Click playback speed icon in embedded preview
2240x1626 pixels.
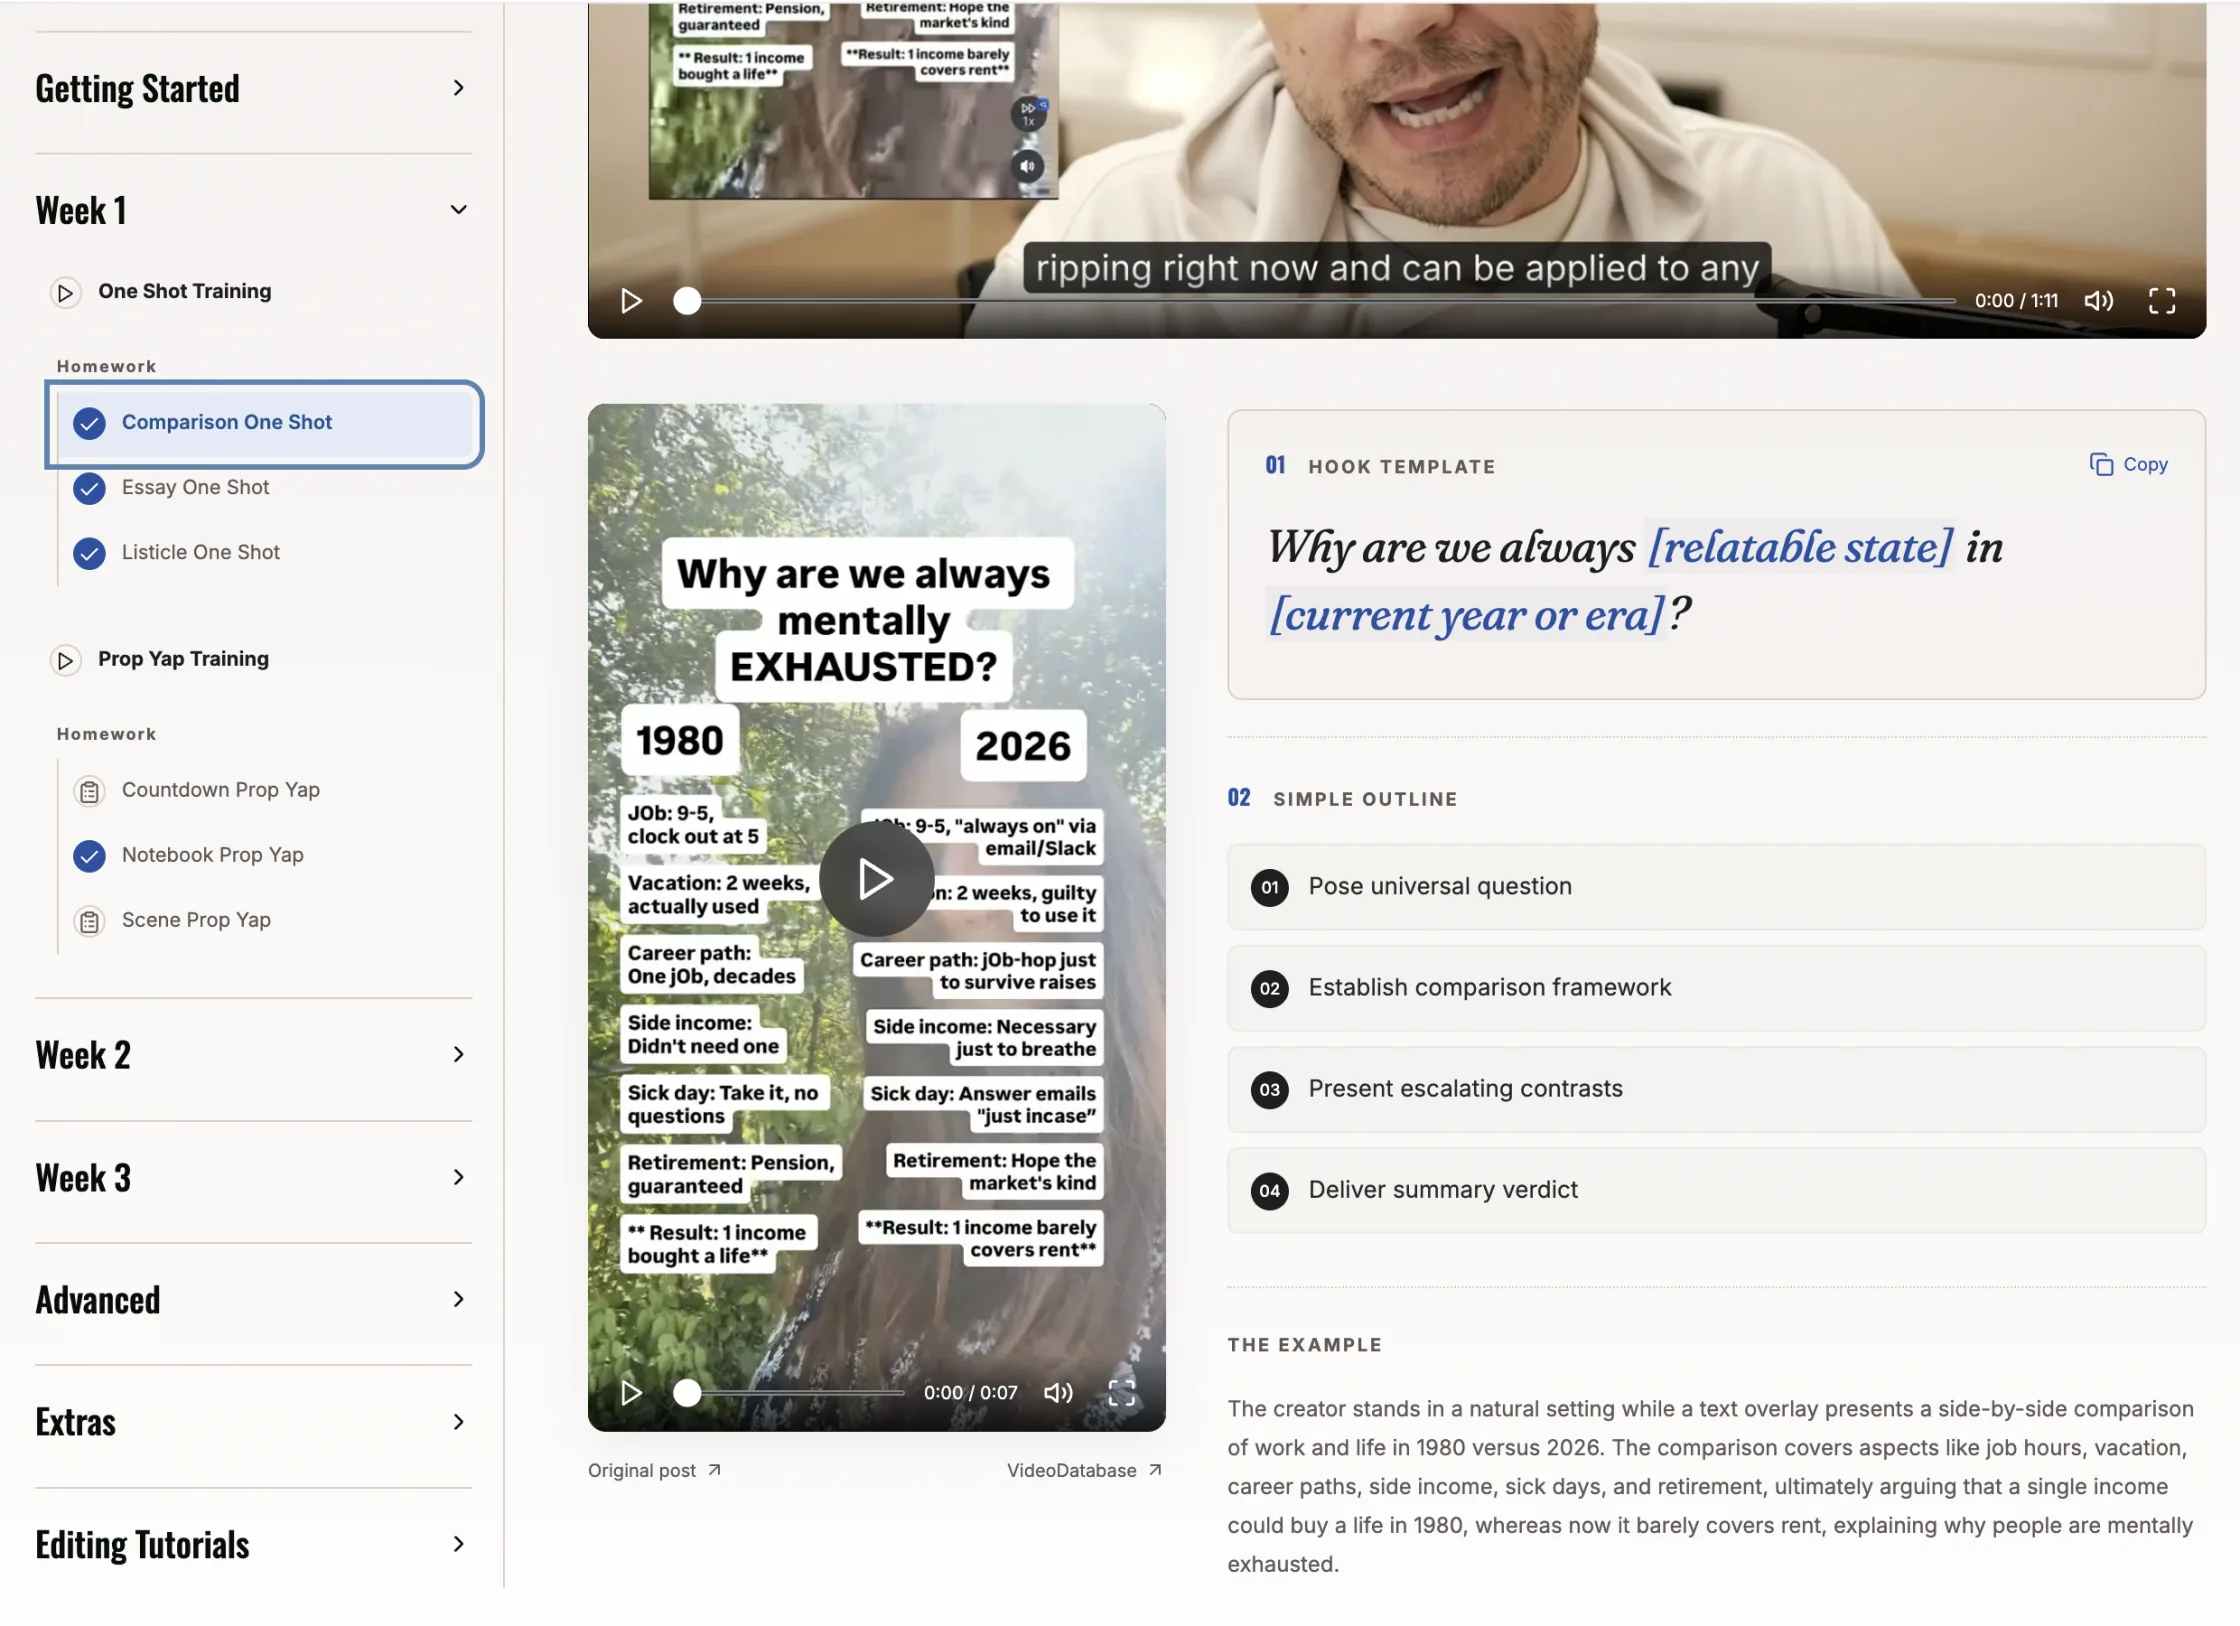(x=1028, y=113)
